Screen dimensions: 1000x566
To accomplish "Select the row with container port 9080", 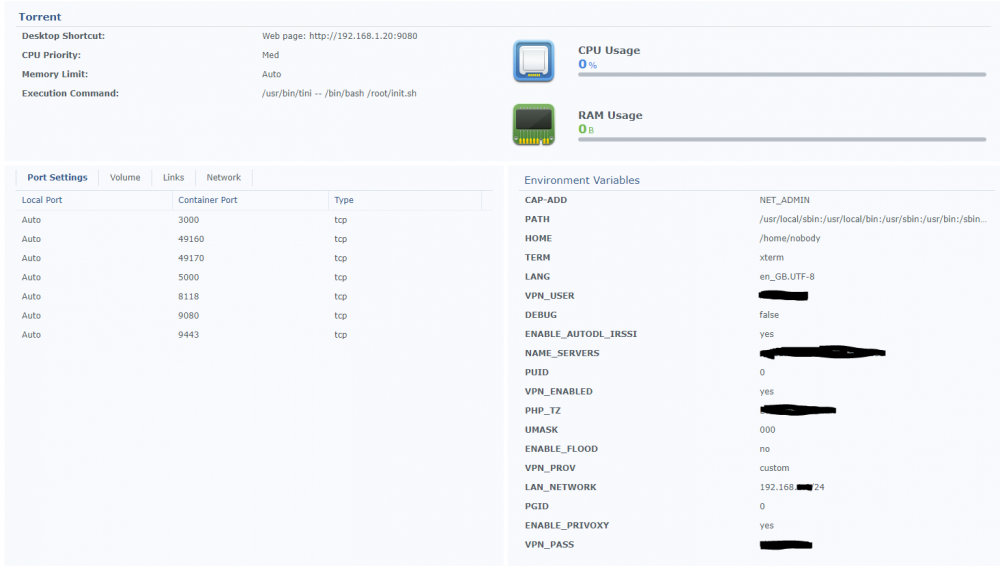I will 254,315.
